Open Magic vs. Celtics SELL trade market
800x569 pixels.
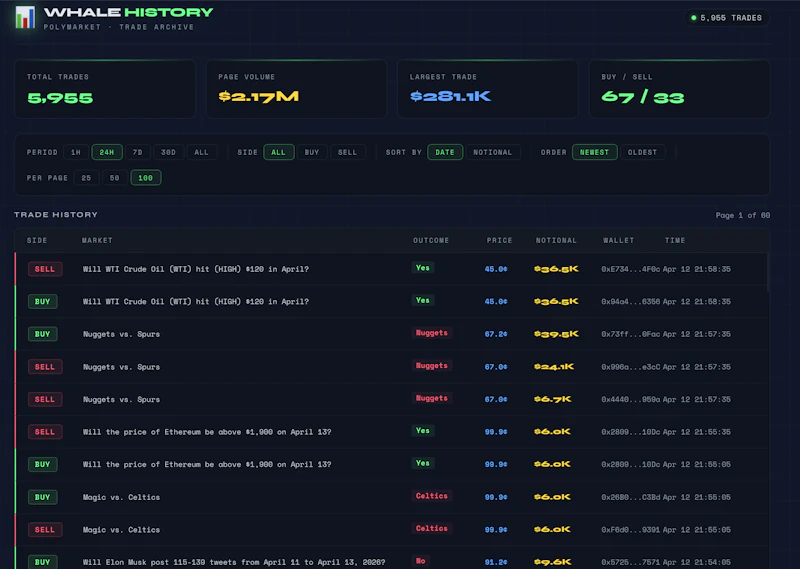pos(121,530)
